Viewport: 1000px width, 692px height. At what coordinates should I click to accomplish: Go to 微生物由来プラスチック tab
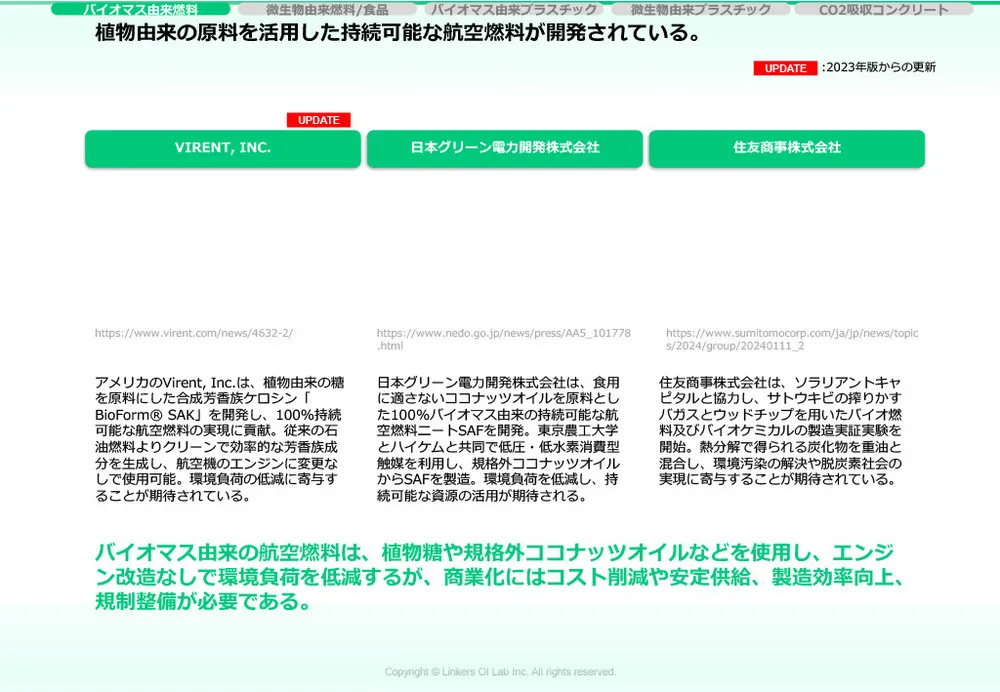tap(700, 9)
